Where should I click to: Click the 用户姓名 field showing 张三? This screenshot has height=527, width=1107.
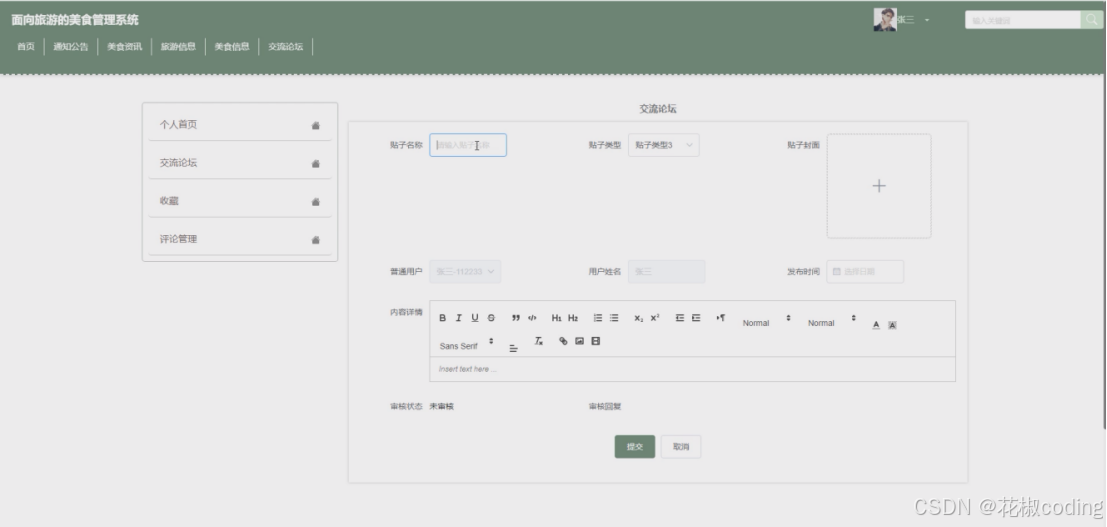[x=666, y=271]
